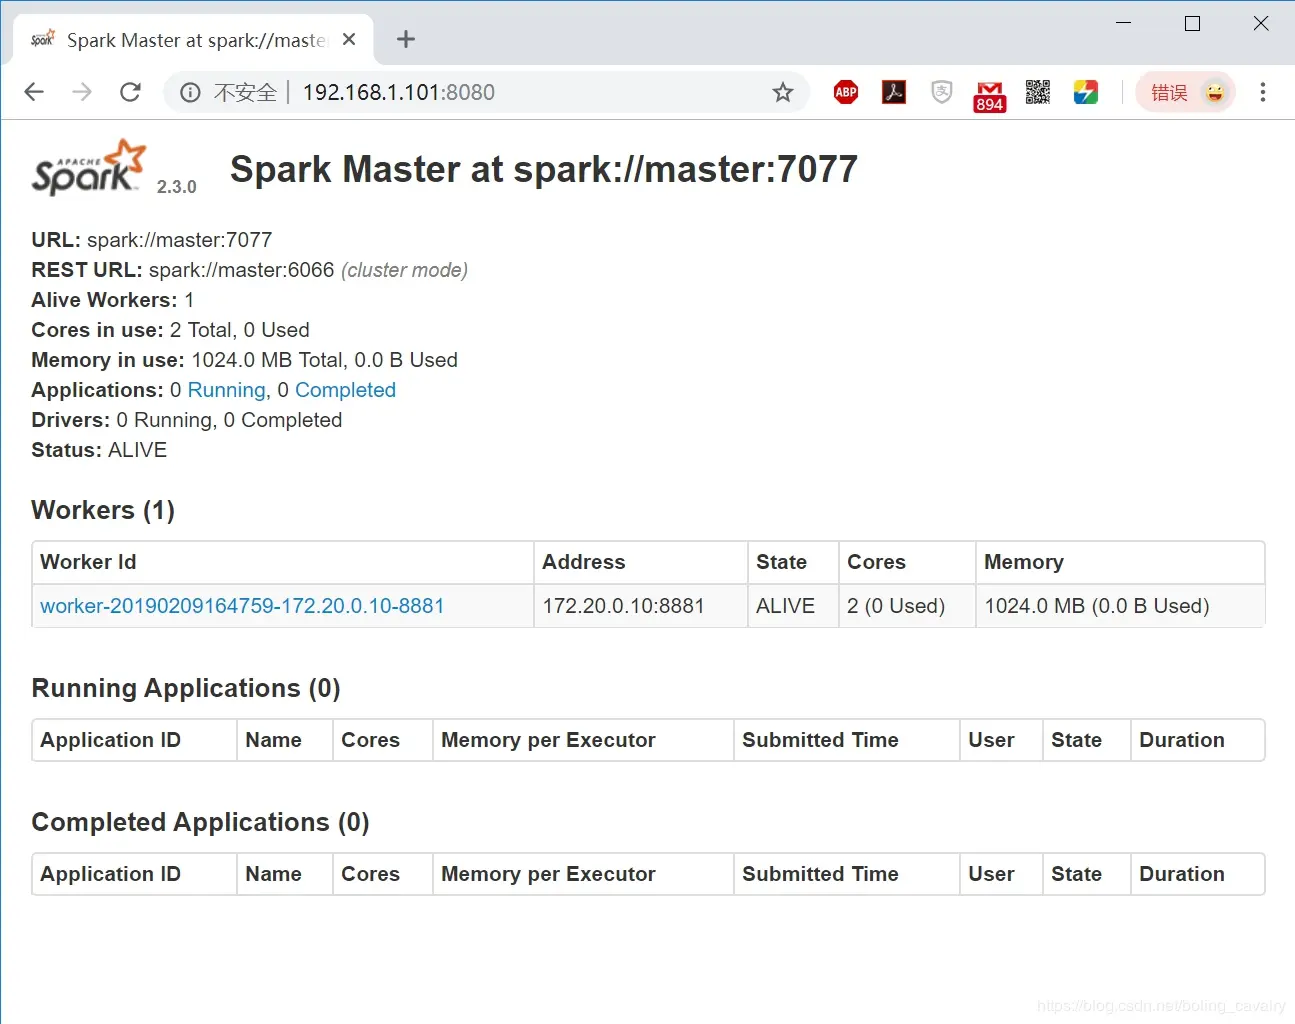View site security info icon
The image size is (1295, 1024).
coord(190,93)
